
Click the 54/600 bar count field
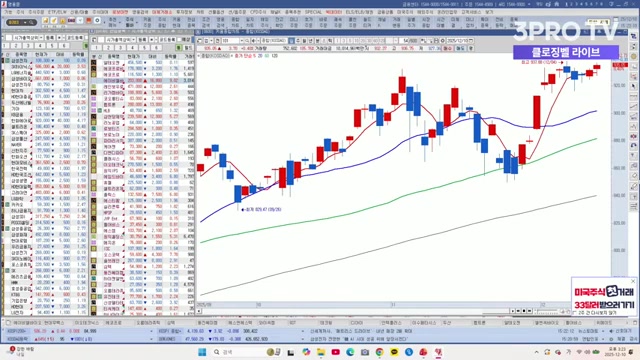point(408,41)
